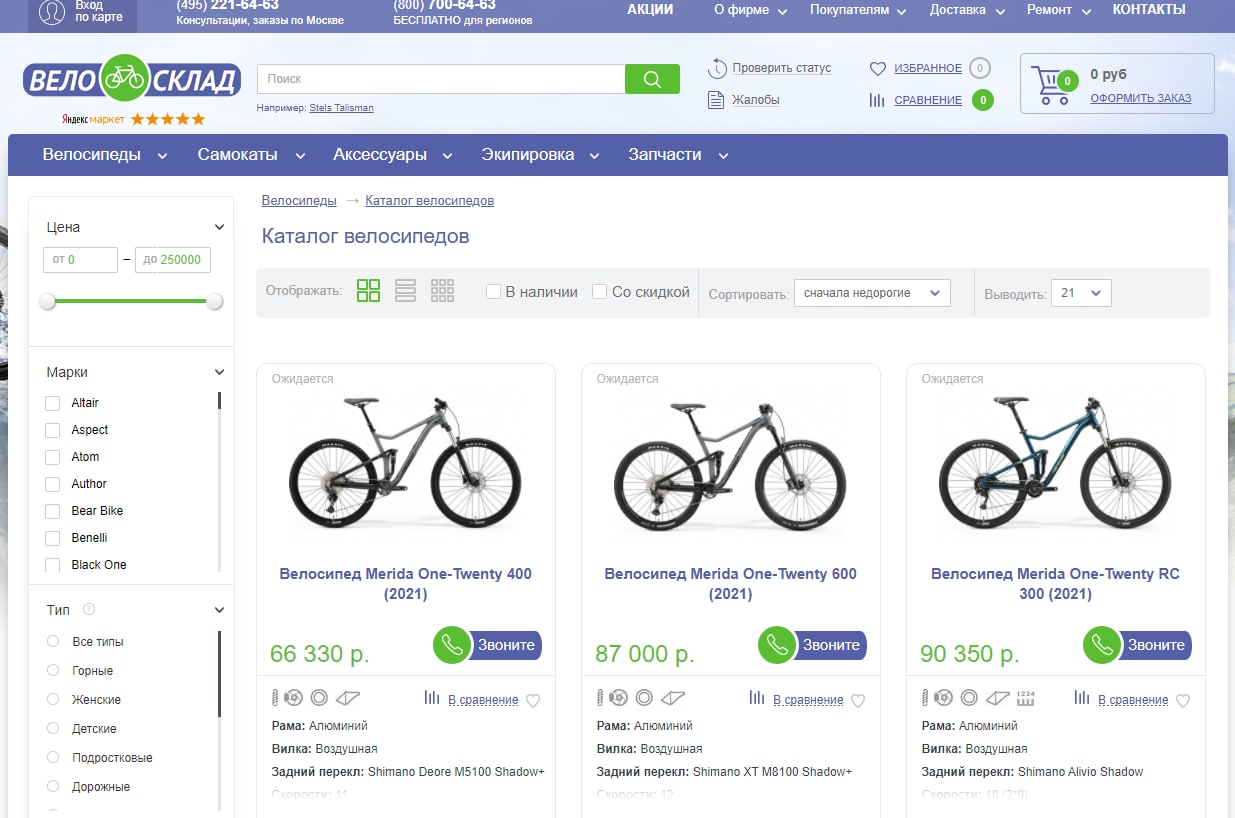Click the Stels Talisman example link
The image size is (1235, 818).
(341, 108)
